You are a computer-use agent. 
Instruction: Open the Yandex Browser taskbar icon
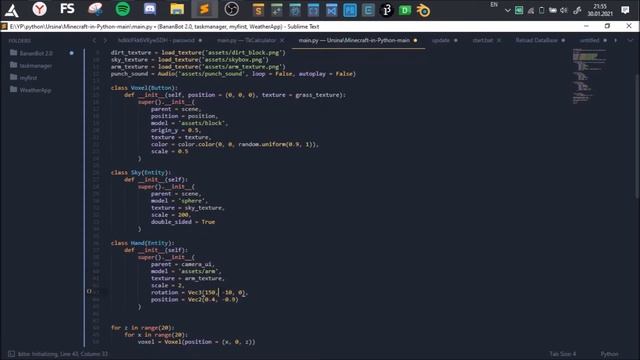(x=40, y=9)
